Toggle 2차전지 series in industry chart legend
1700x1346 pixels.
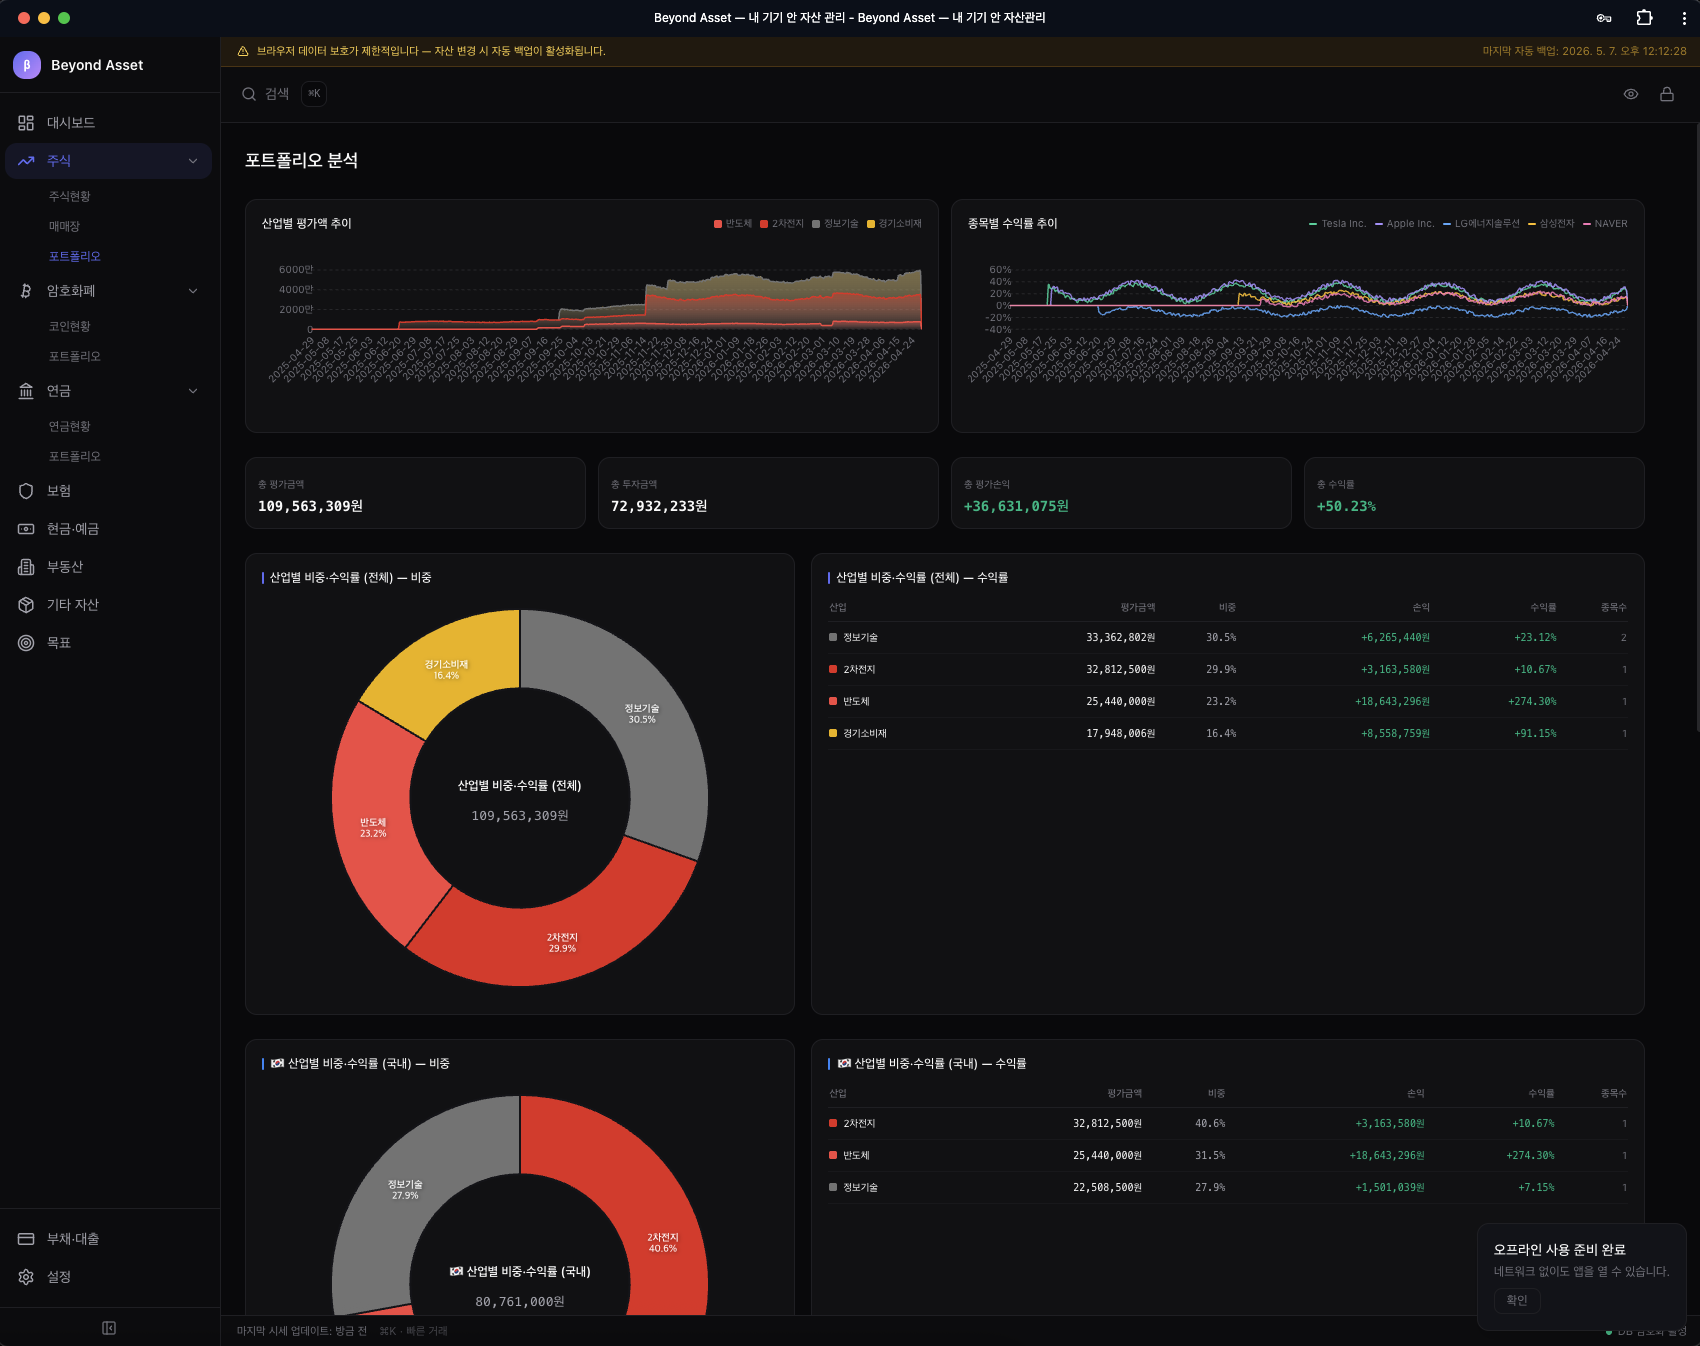point(782,224)
